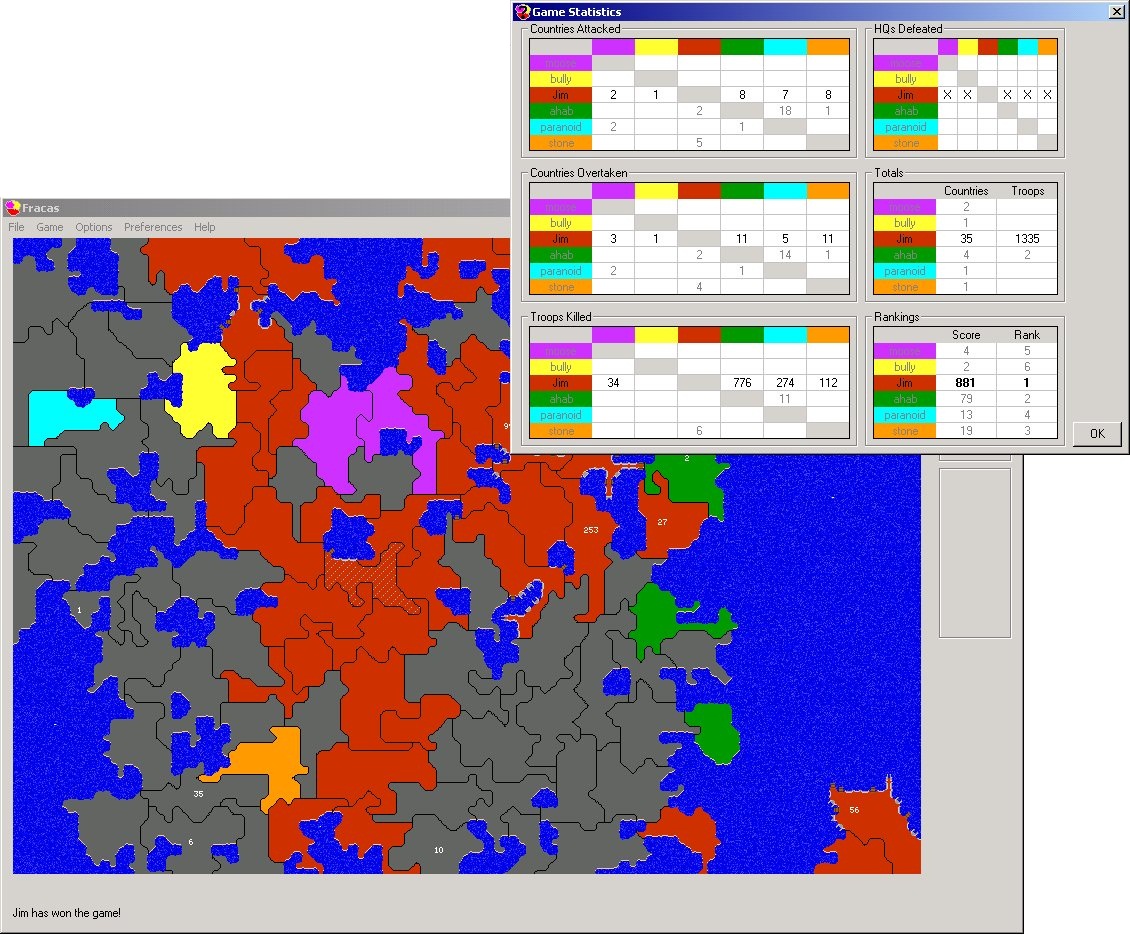
Task: Select the Jim row label in Countries Attacked
Action: (x=561, y=94)
